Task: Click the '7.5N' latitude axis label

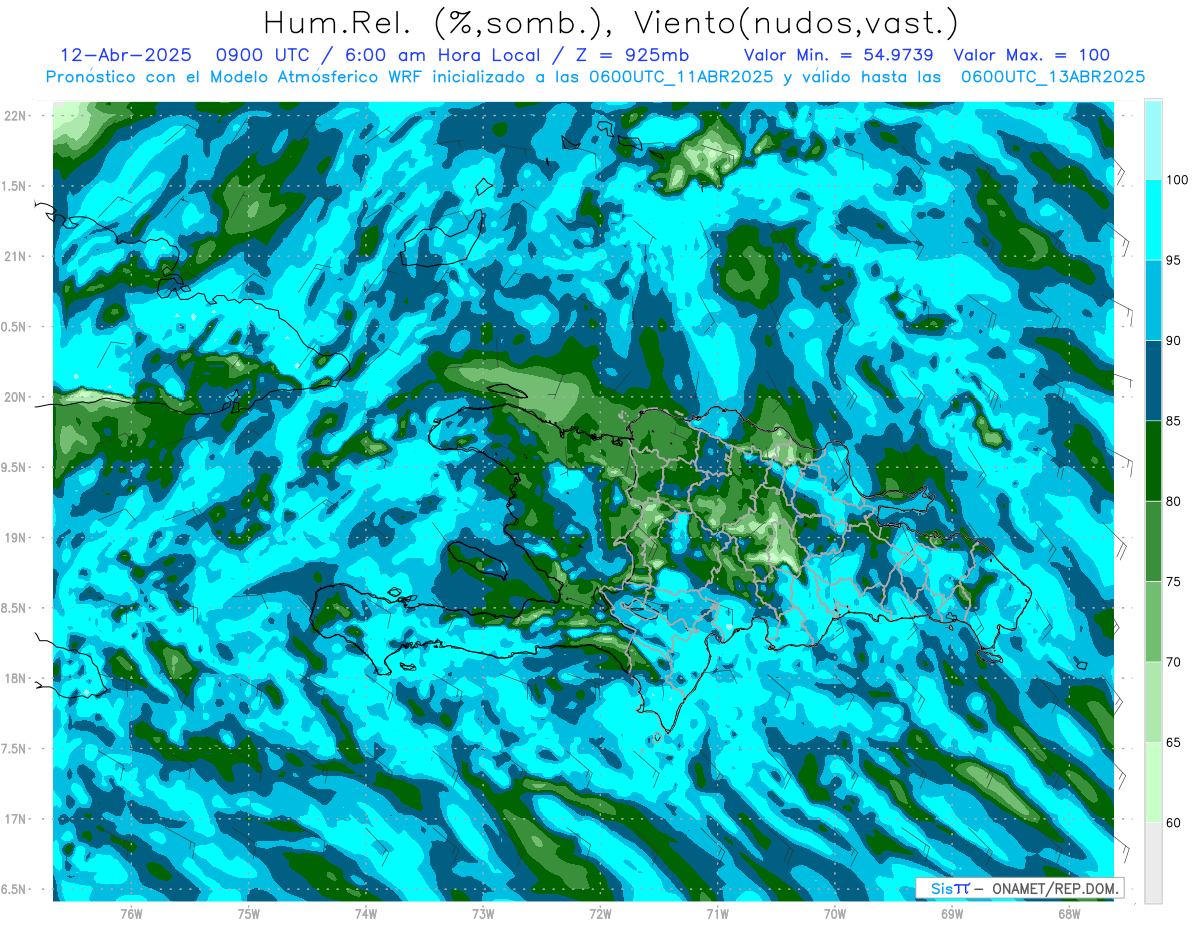Action: click(14, 748)
